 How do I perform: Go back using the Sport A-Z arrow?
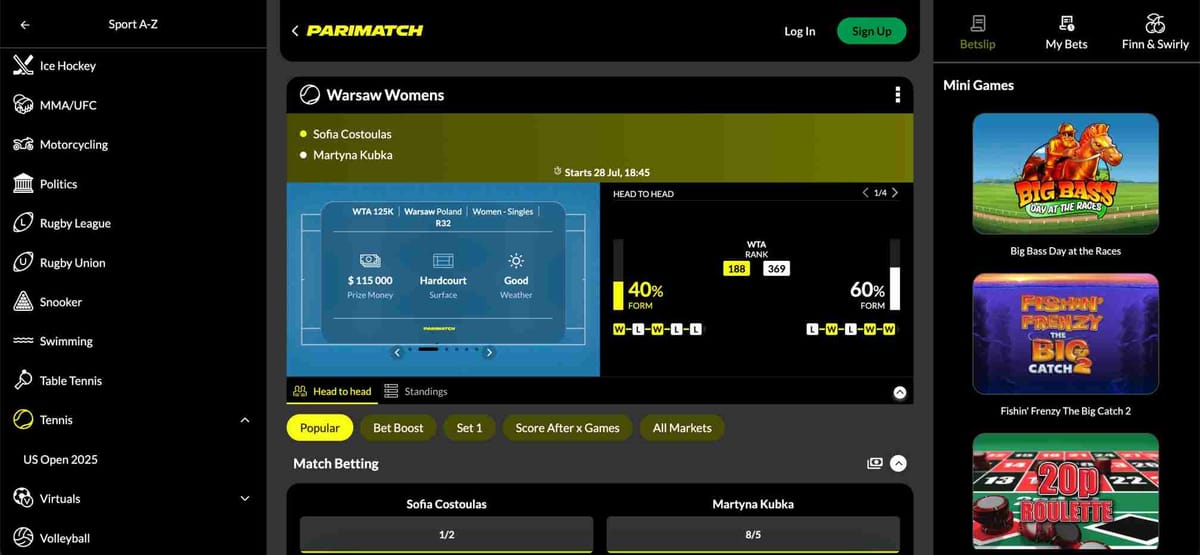click(x=24, y=25)
